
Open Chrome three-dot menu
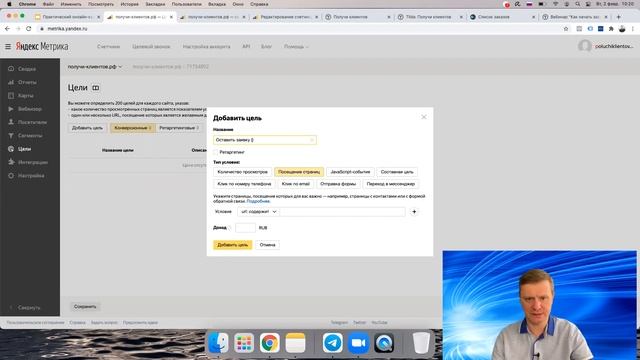(x=633, y=29)
